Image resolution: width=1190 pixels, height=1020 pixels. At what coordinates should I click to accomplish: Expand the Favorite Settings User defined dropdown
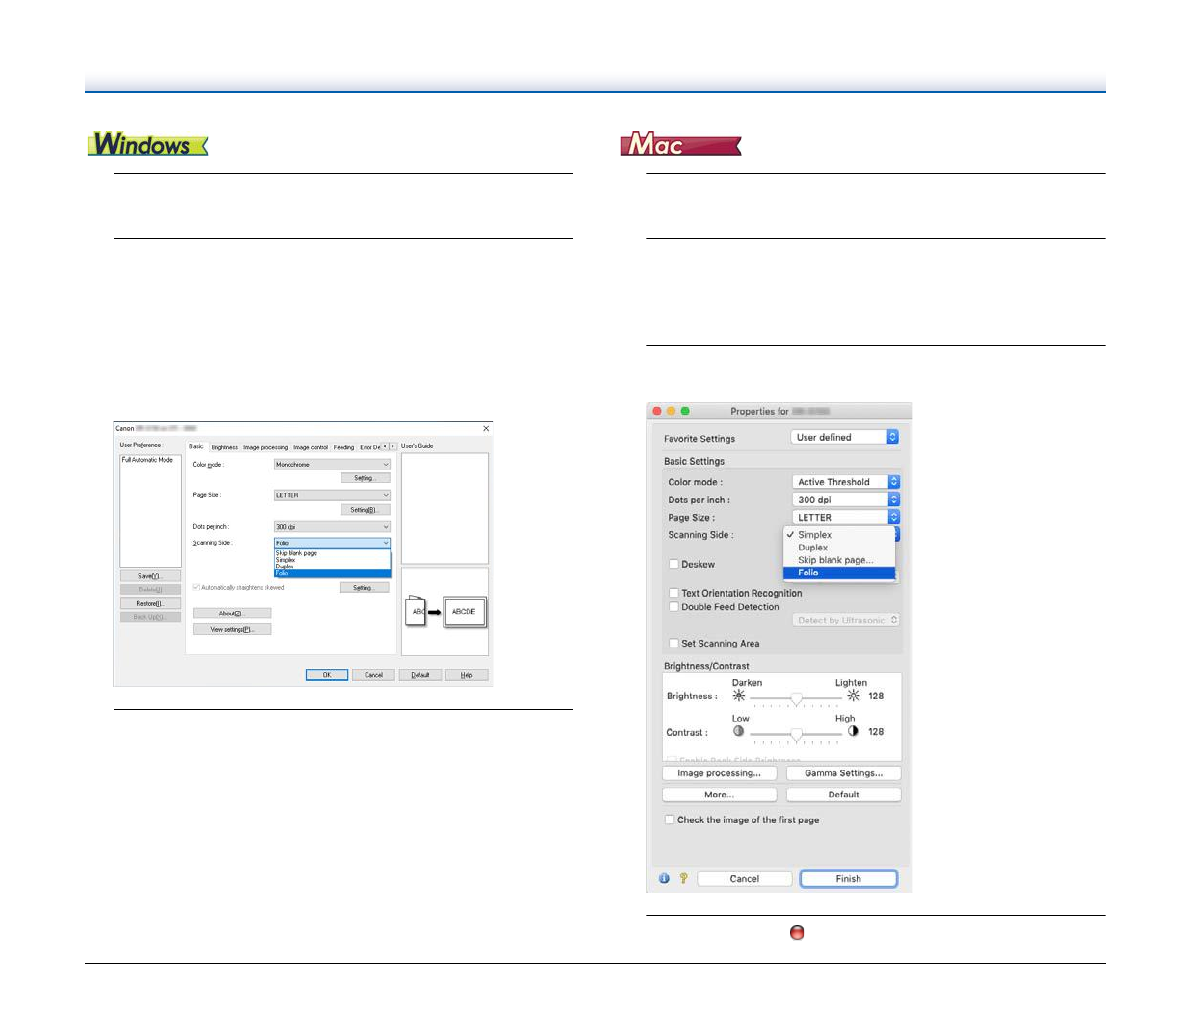[845, 438]
